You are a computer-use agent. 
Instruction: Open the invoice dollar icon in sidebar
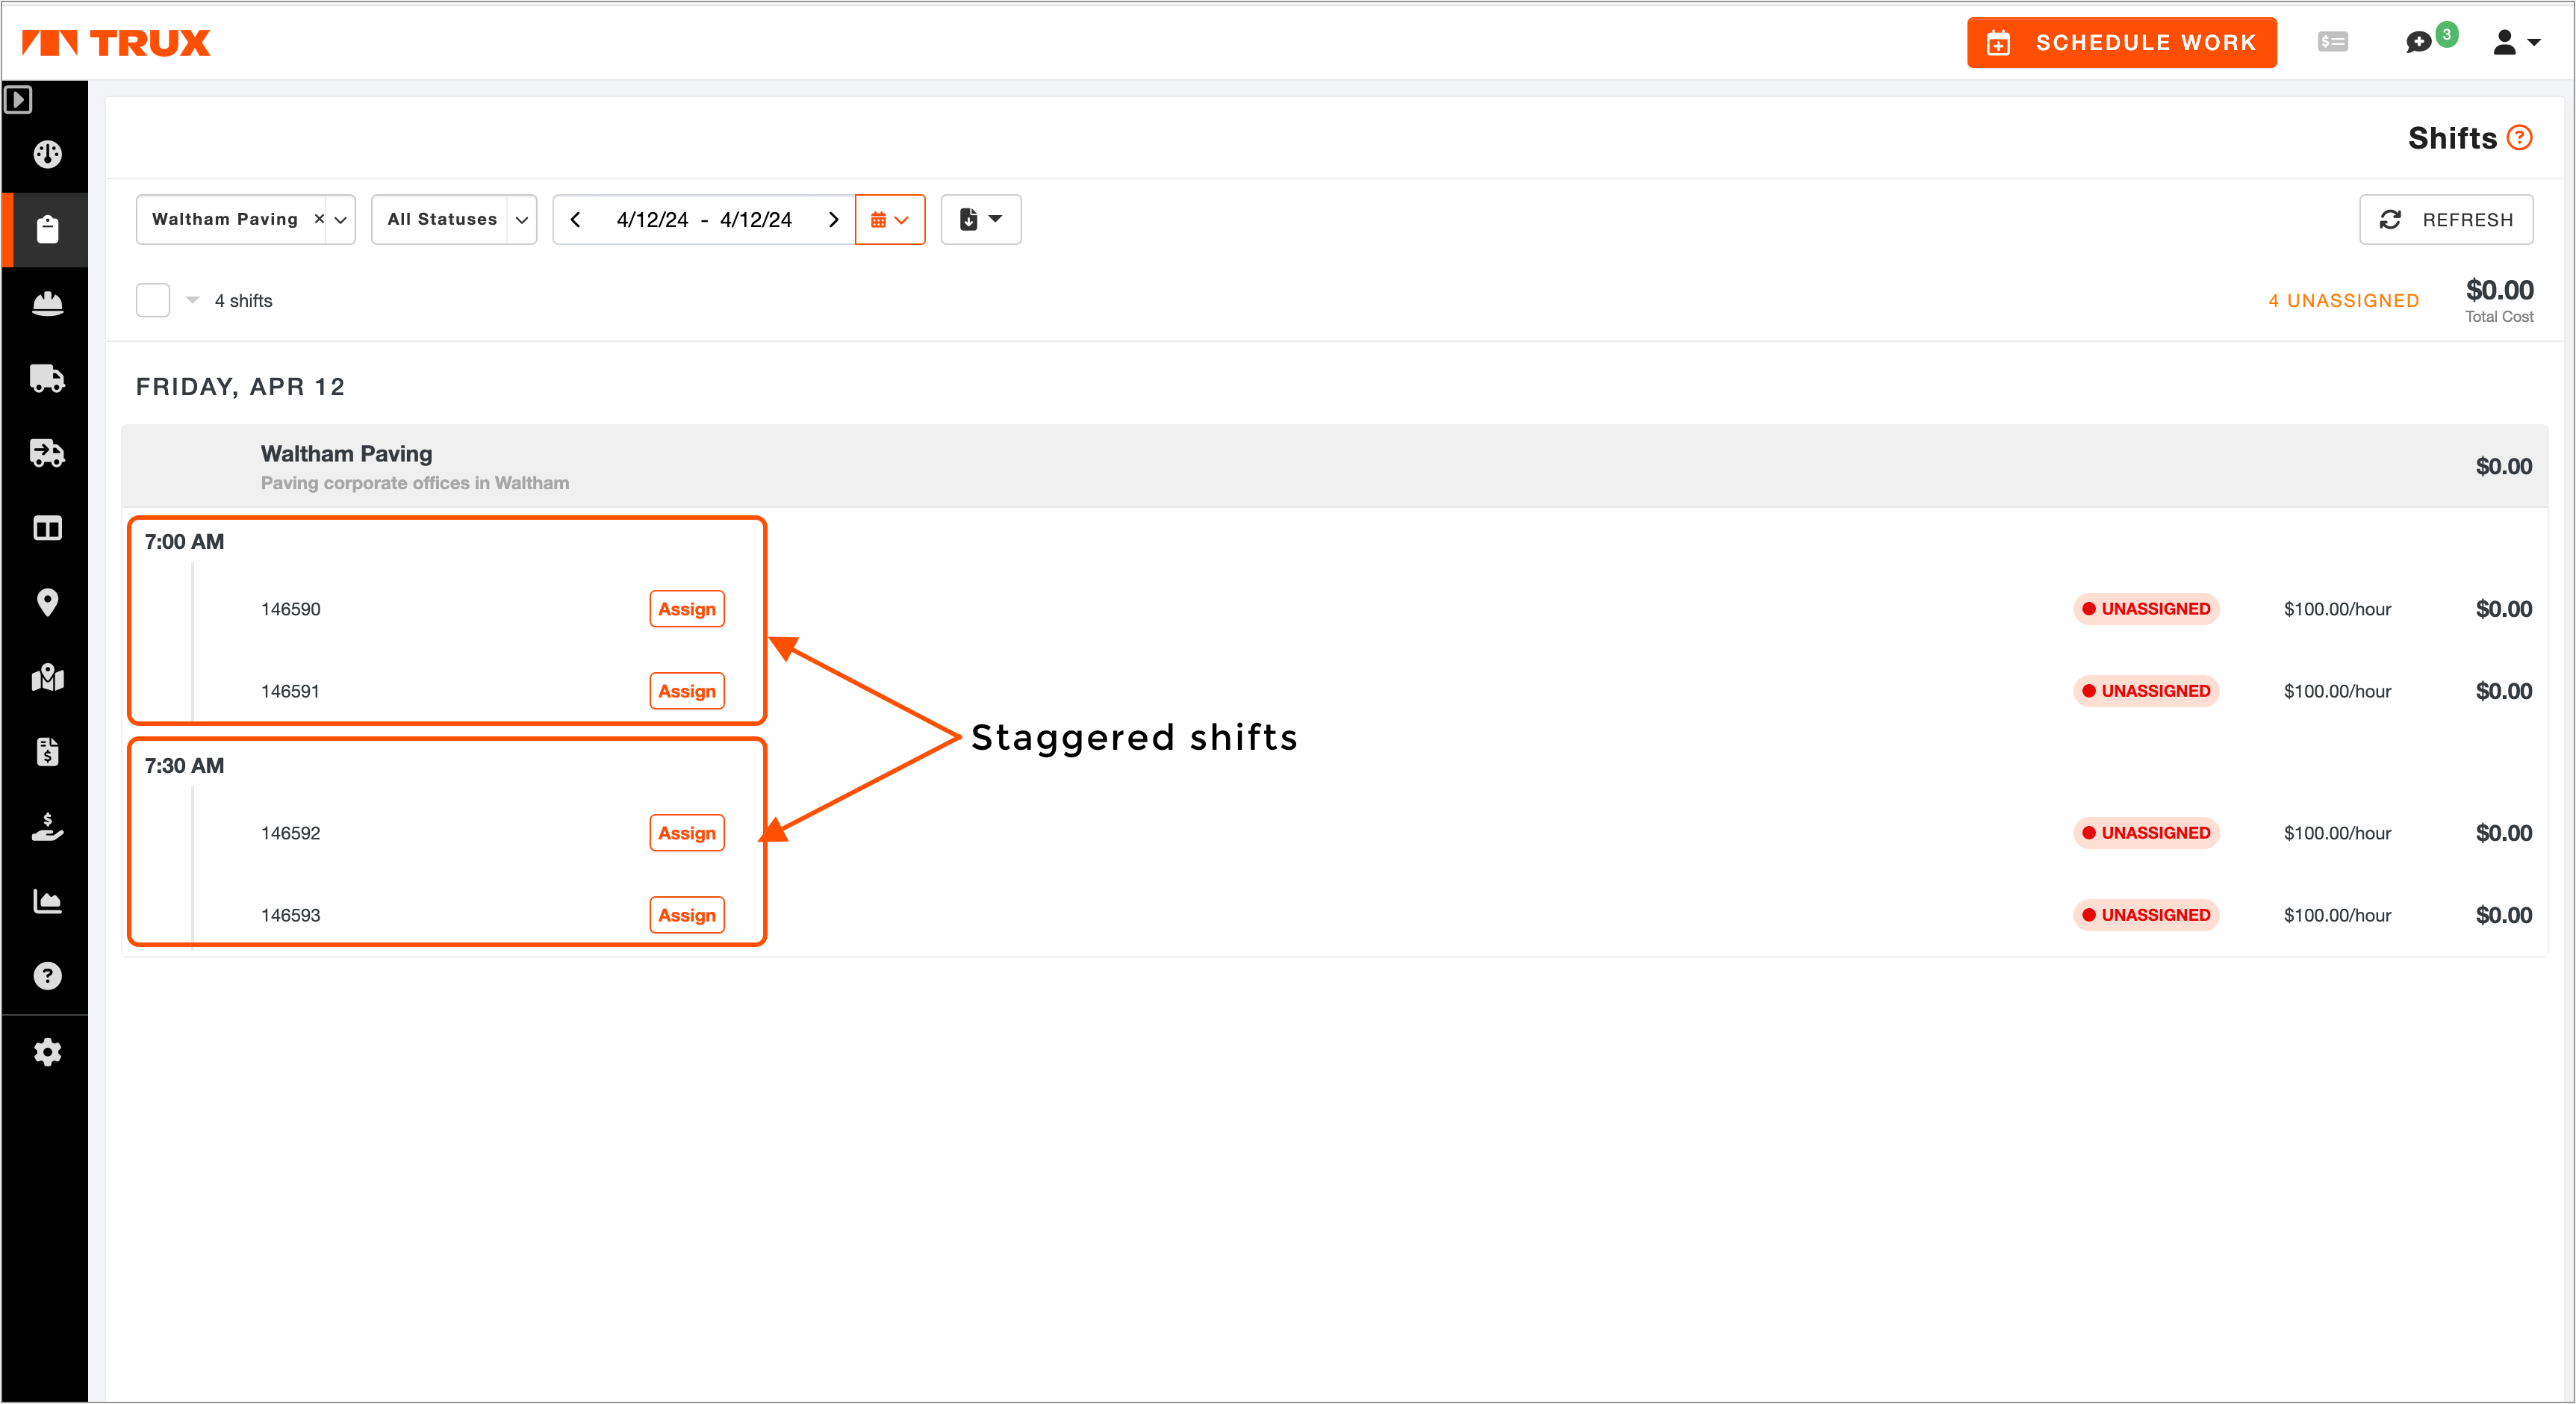47,751
